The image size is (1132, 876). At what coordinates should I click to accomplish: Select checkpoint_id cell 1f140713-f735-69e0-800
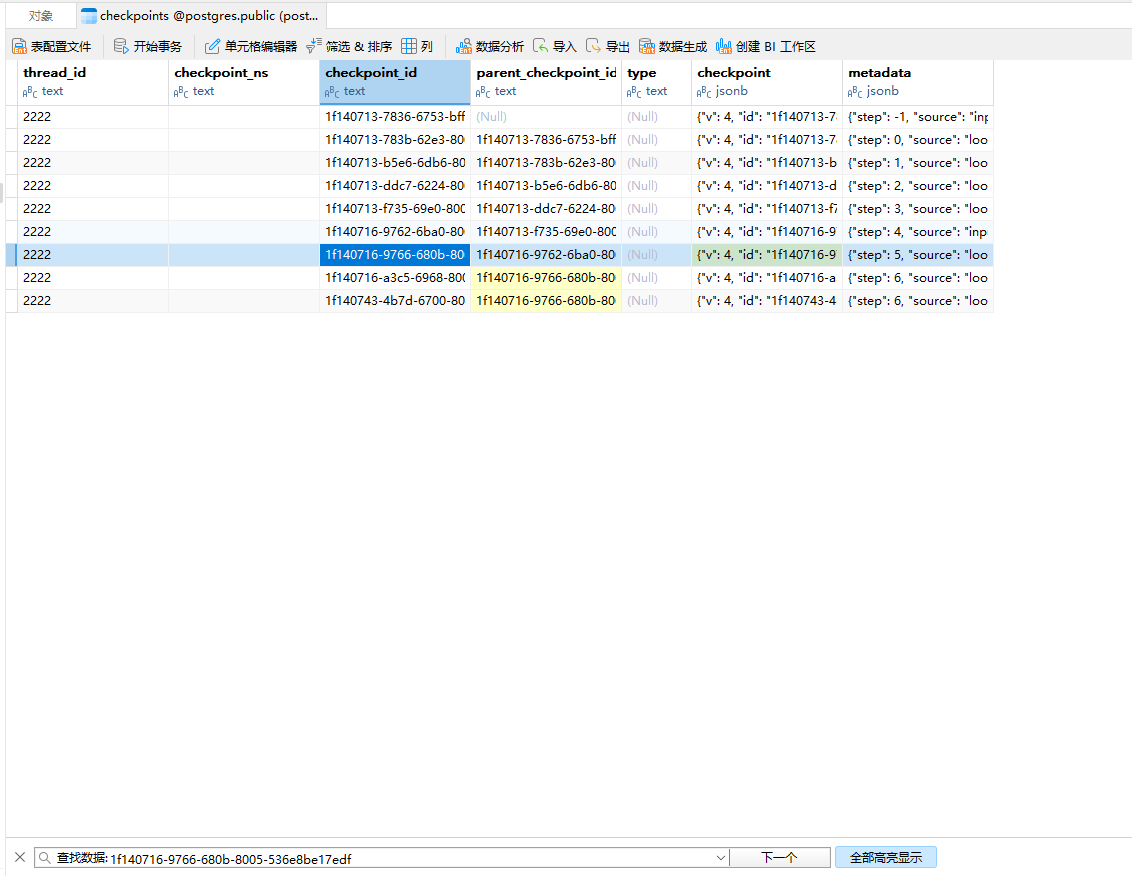[395, 209]
